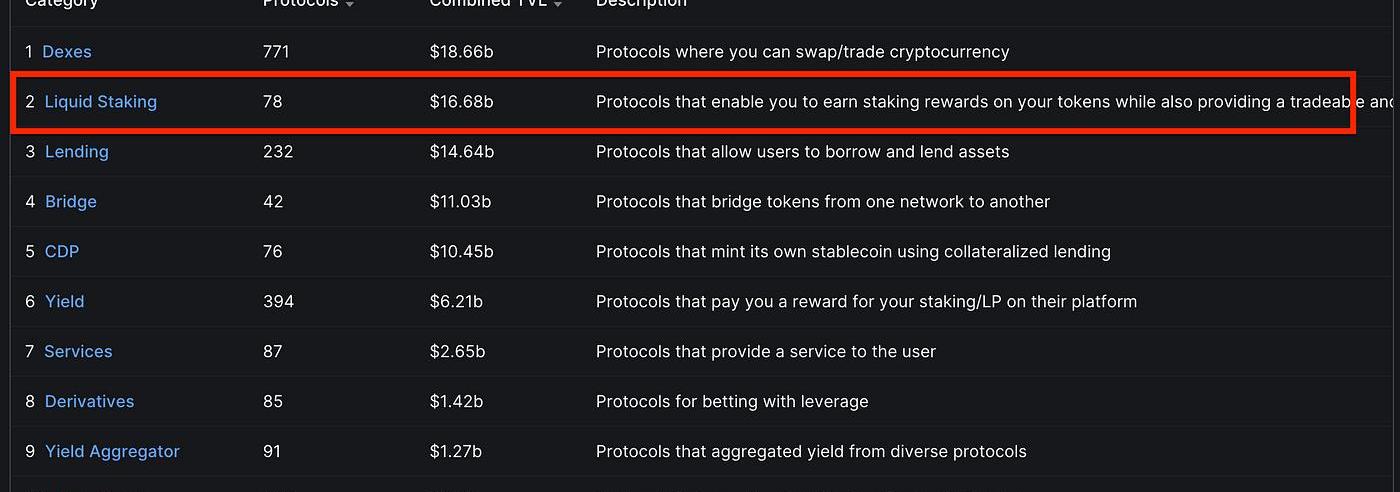
Task: Open the Derivatives category link
Action: coord(89,402)
